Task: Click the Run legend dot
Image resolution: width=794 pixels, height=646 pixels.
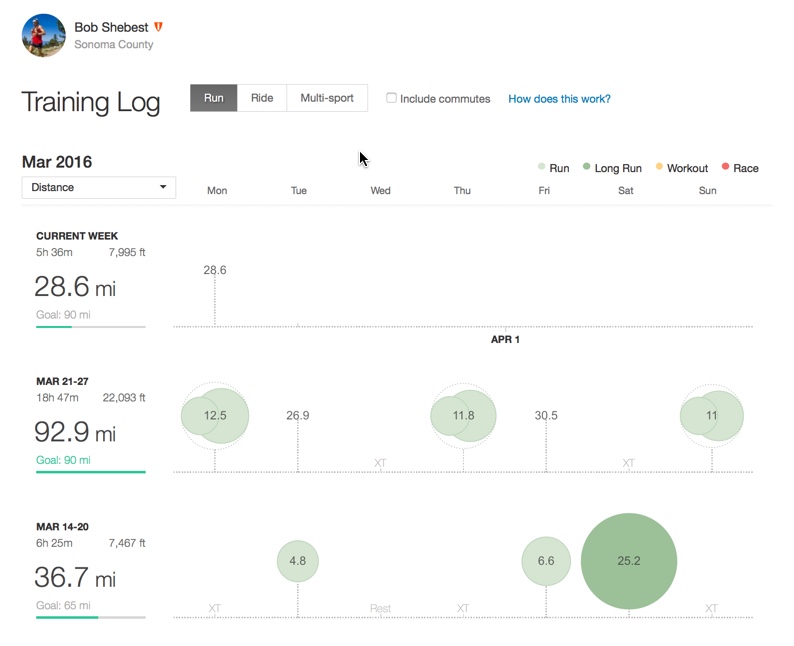Action: pyautogui.click(x=542, y=167)
